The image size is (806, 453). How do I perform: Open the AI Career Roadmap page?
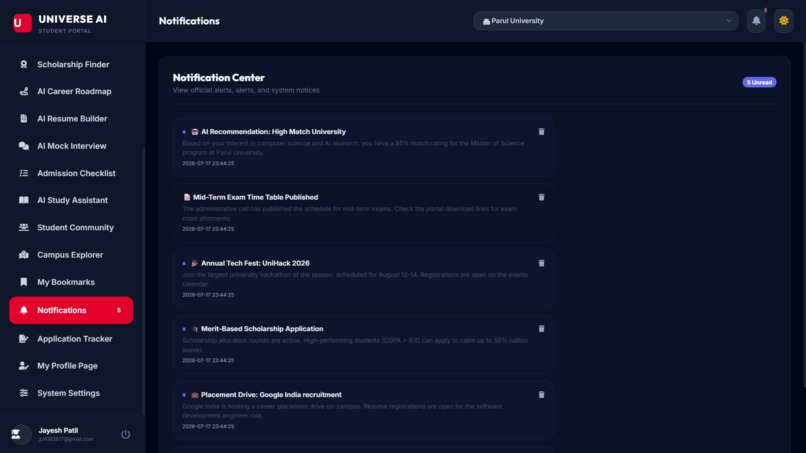[x=71, y=92]
